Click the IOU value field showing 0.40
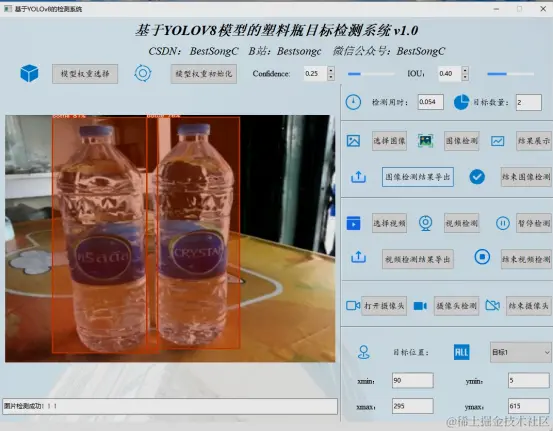This screenshot has width=554, height=432. point(449,73)
